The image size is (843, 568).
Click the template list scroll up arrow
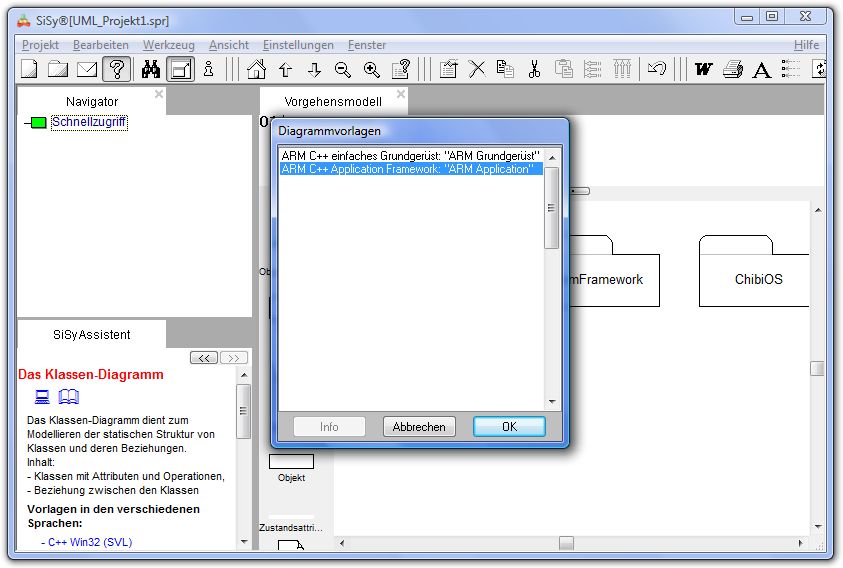(552, 157)
